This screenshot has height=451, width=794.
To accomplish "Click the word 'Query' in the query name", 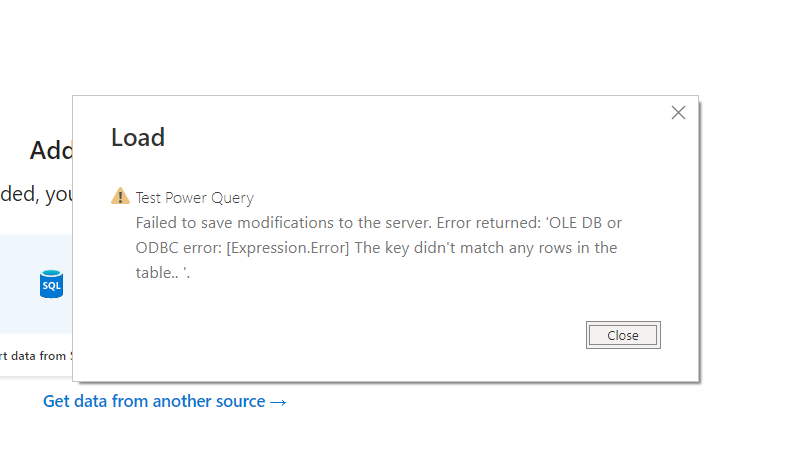I will tap(232, 198).
